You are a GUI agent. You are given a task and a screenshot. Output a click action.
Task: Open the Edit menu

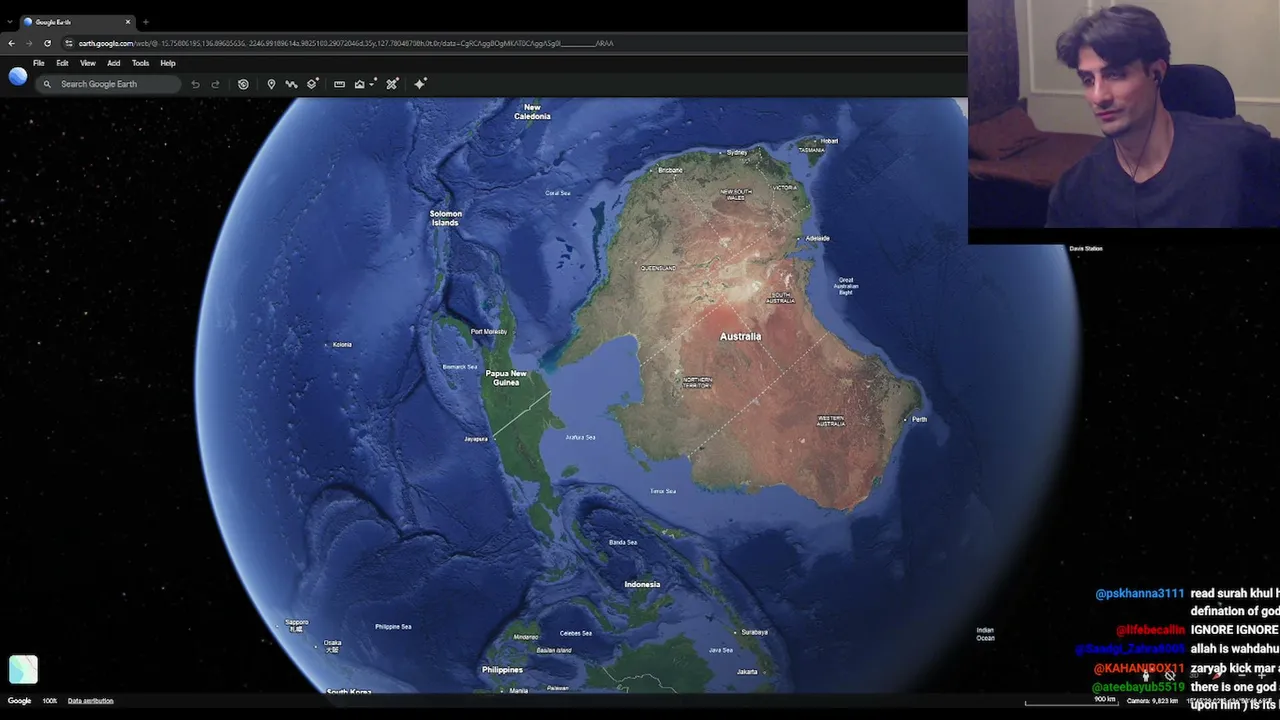(62, 63)
